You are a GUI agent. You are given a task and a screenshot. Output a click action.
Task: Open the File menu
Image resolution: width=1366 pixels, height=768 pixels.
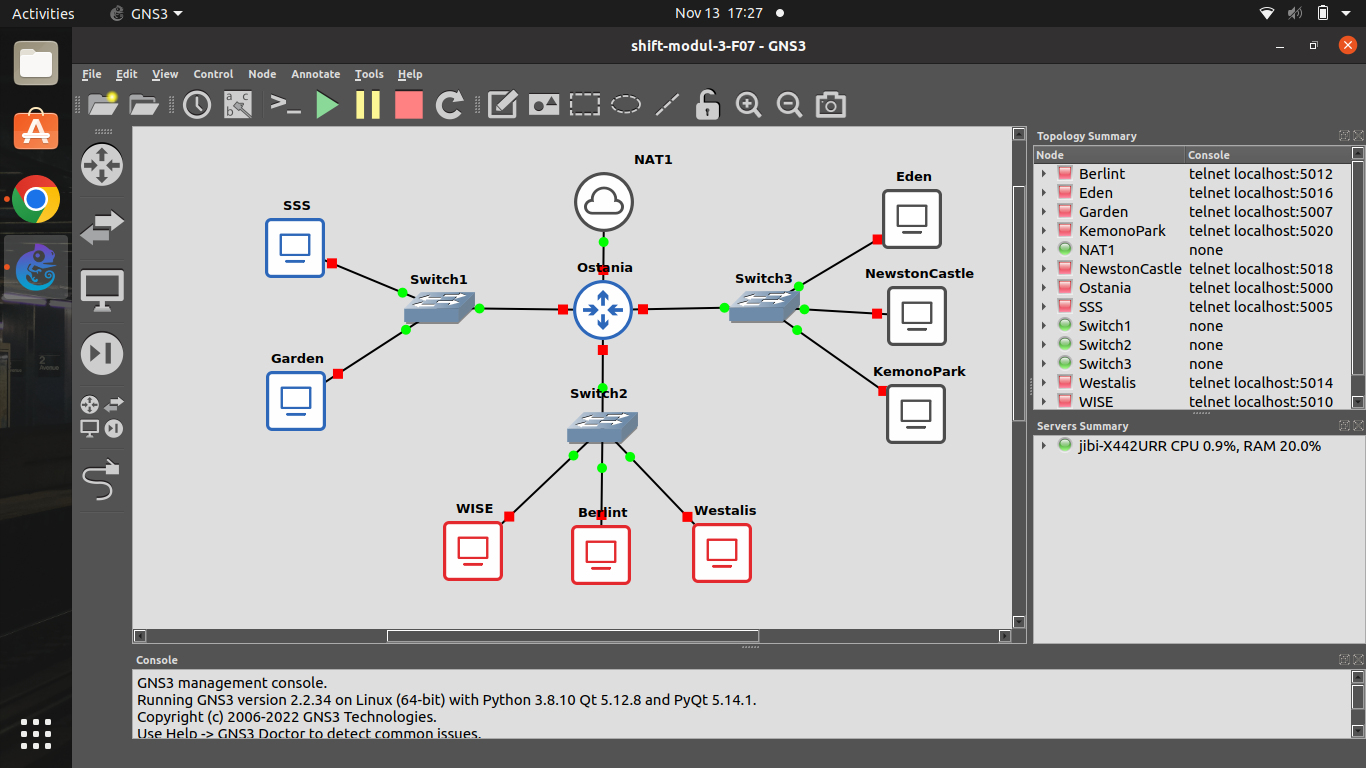(x=92, y=74)
